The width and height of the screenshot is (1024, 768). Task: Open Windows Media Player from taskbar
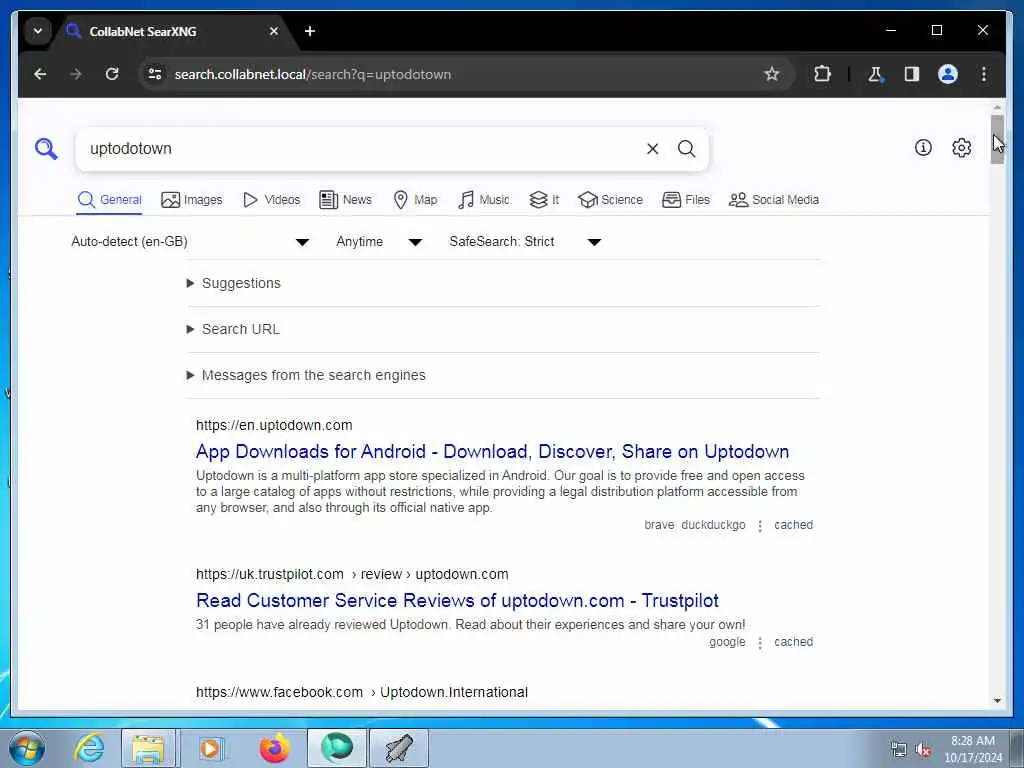coord(210,748)
